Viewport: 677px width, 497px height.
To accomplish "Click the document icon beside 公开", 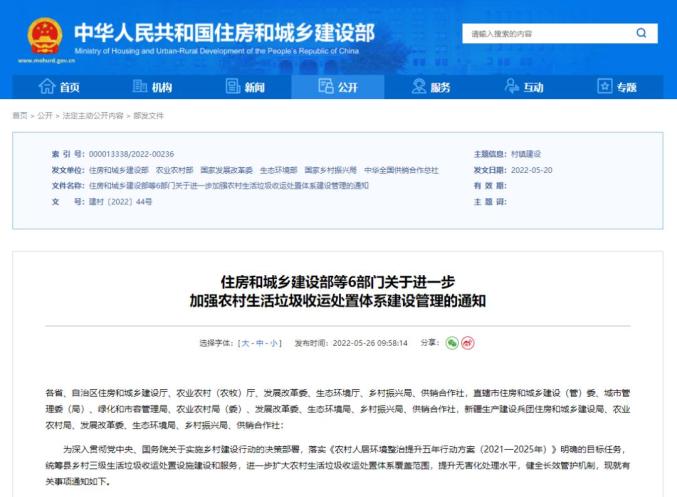I will 326,86.
